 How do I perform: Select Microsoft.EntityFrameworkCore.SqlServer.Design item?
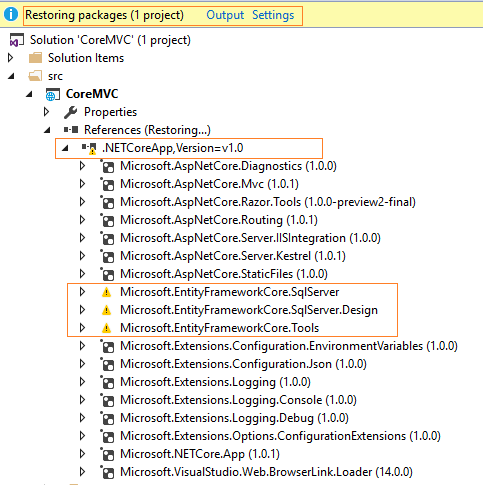[249, 310]
